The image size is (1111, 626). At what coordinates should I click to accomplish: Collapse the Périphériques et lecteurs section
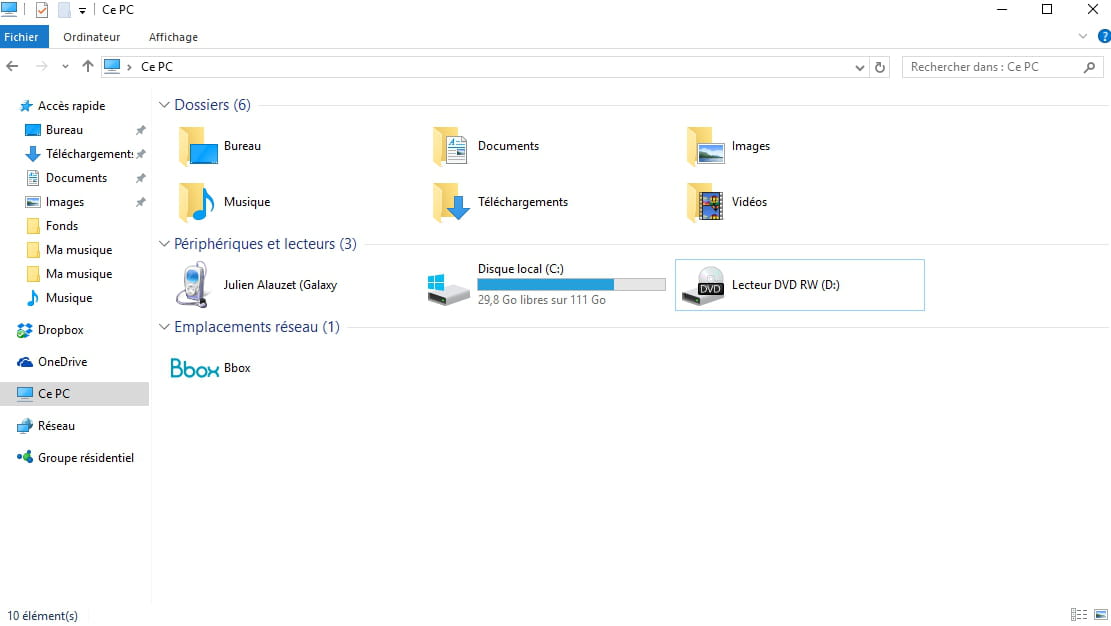point(165,244)
